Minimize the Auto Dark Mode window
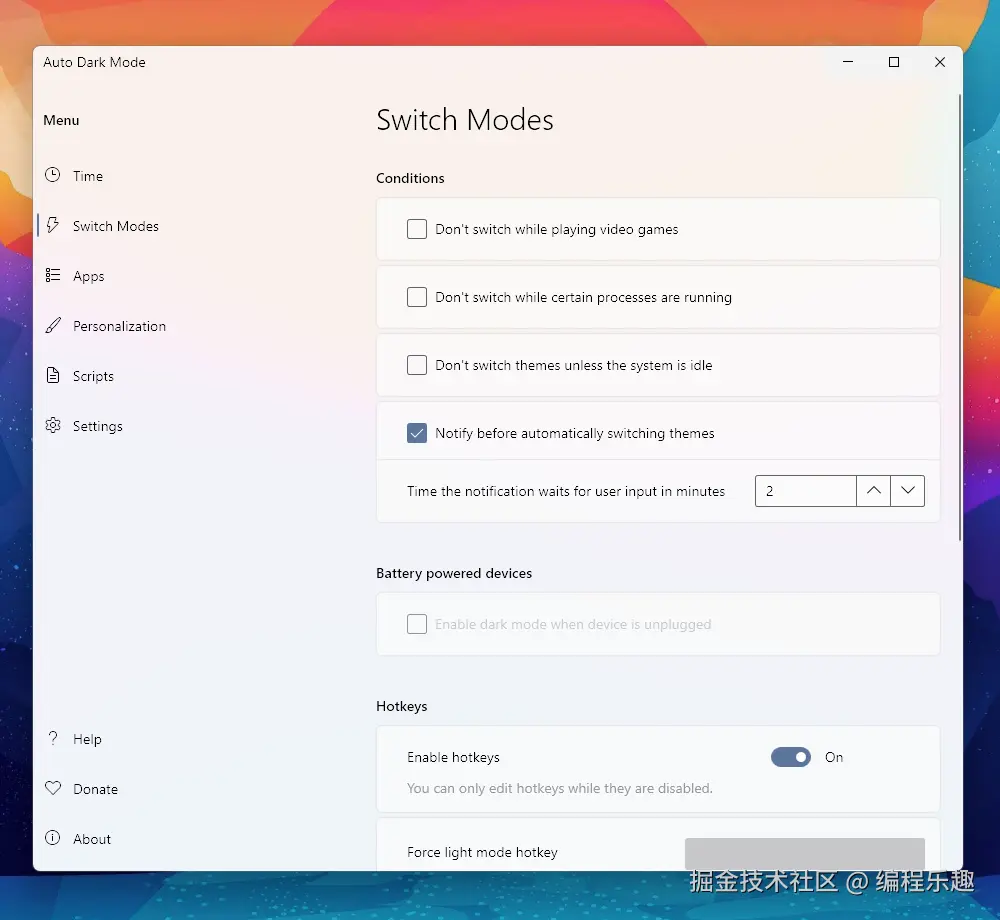Image resolution: width=1000 pixels, height=920 pixels. pos(848,62)
